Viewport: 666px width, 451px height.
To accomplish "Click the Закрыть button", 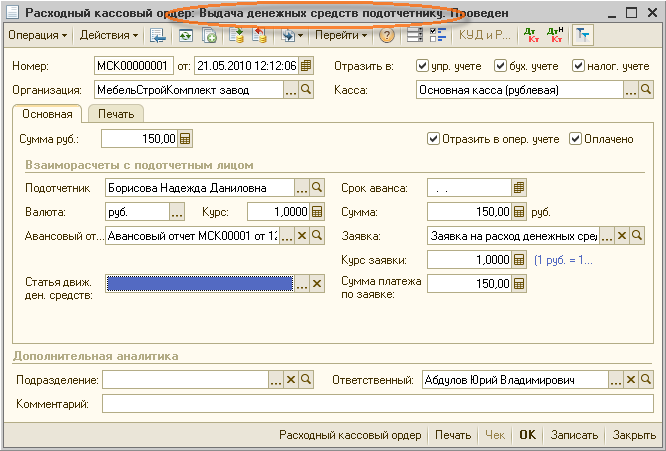I will tap(634, 435).
